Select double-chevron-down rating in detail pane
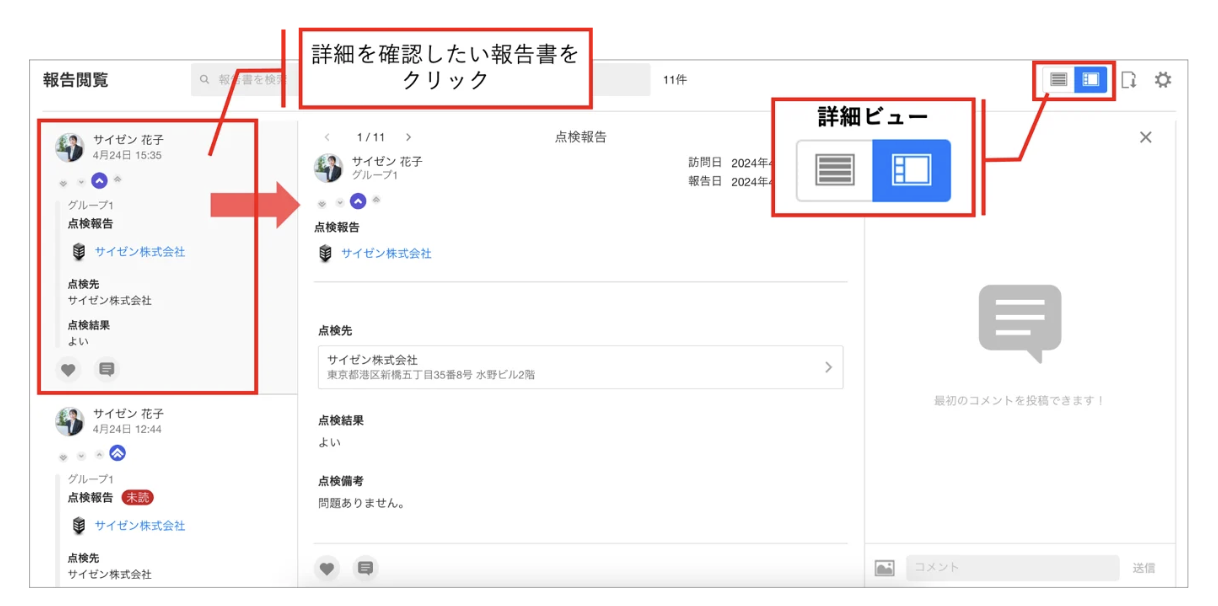The width and height of the screenshot is (1218, 606). click(322, 203)
